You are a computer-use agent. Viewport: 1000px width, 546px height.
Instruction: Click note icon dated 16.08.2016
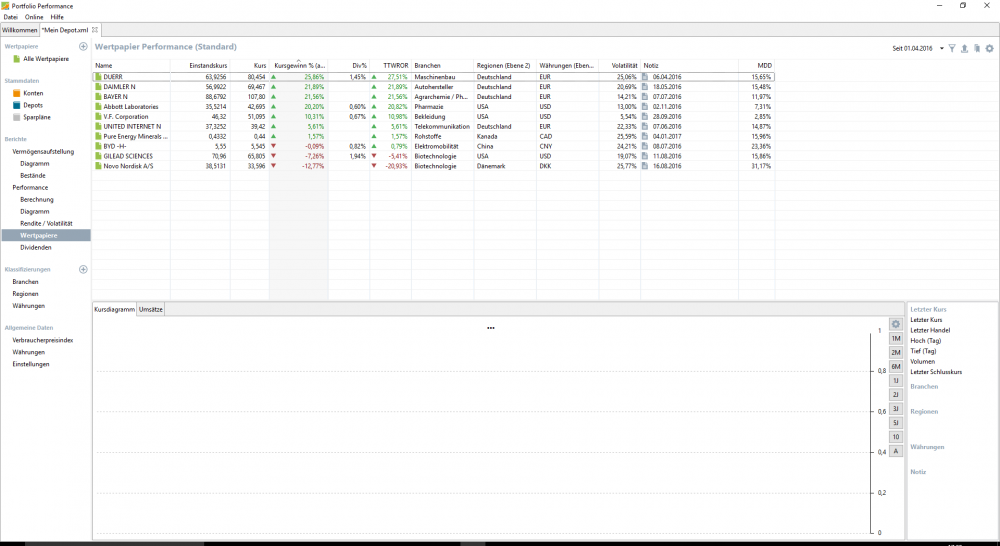point(645,166)
